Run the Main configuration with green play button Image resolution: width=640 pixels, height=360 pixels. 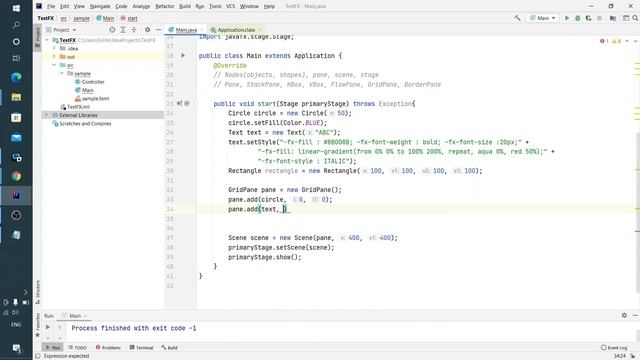coord(567,18)
